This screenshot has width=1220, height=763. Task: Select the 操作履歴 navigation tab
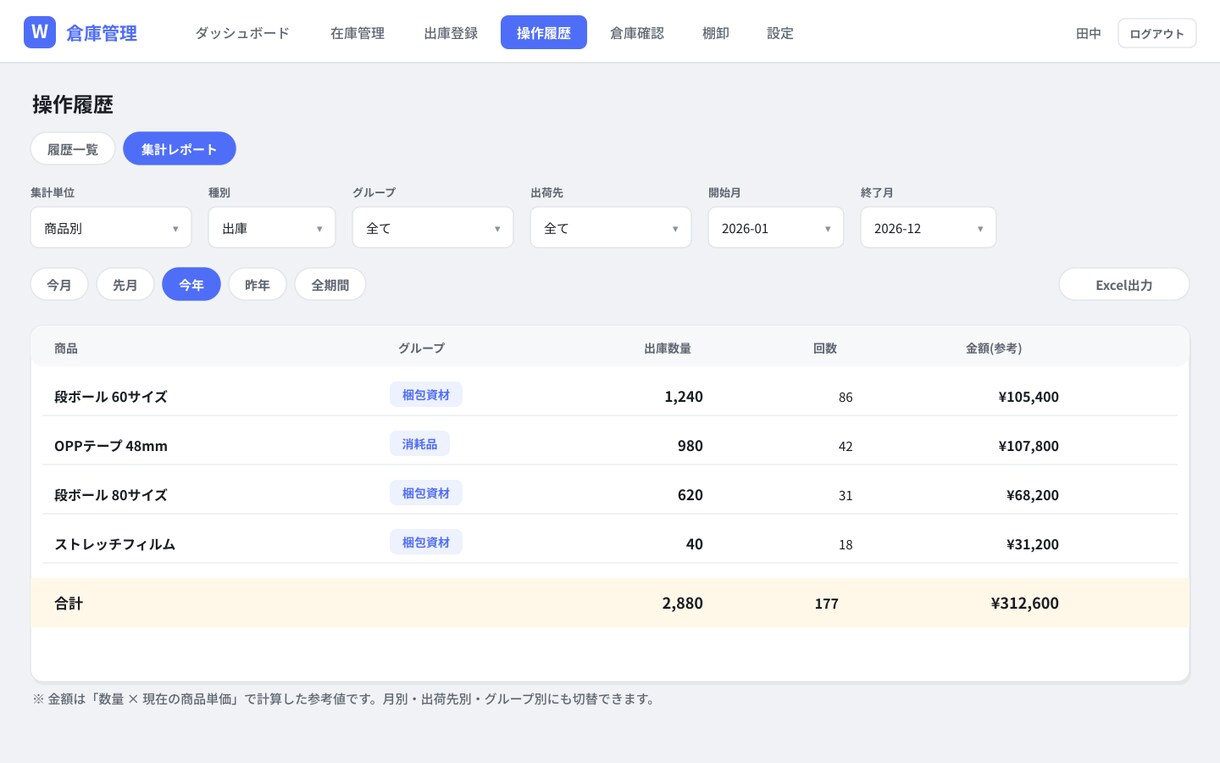[x=544, y=33]
